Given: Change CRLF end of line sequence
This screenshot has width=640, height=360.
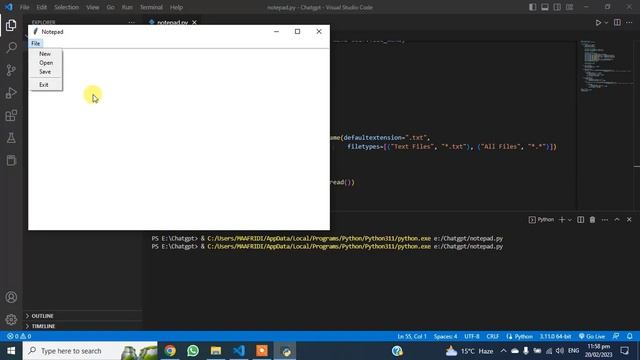Looking at the screenshot, I should click(x=493, y=336).
